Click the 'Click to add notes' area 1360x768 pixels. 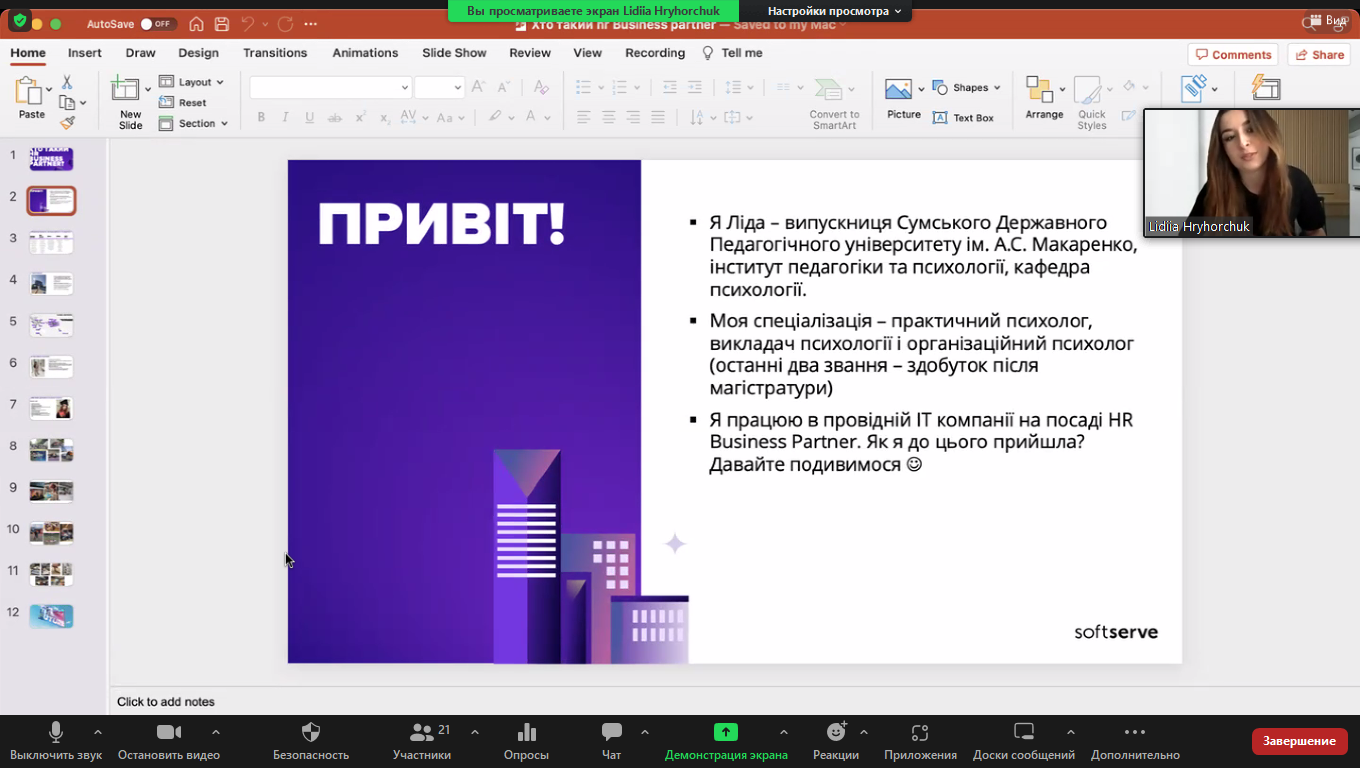click(166, 702)
